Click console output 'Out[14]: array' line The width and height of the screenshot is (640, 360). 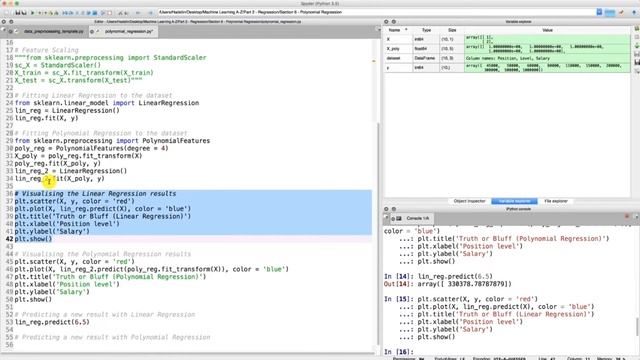[x=448, y=284]
